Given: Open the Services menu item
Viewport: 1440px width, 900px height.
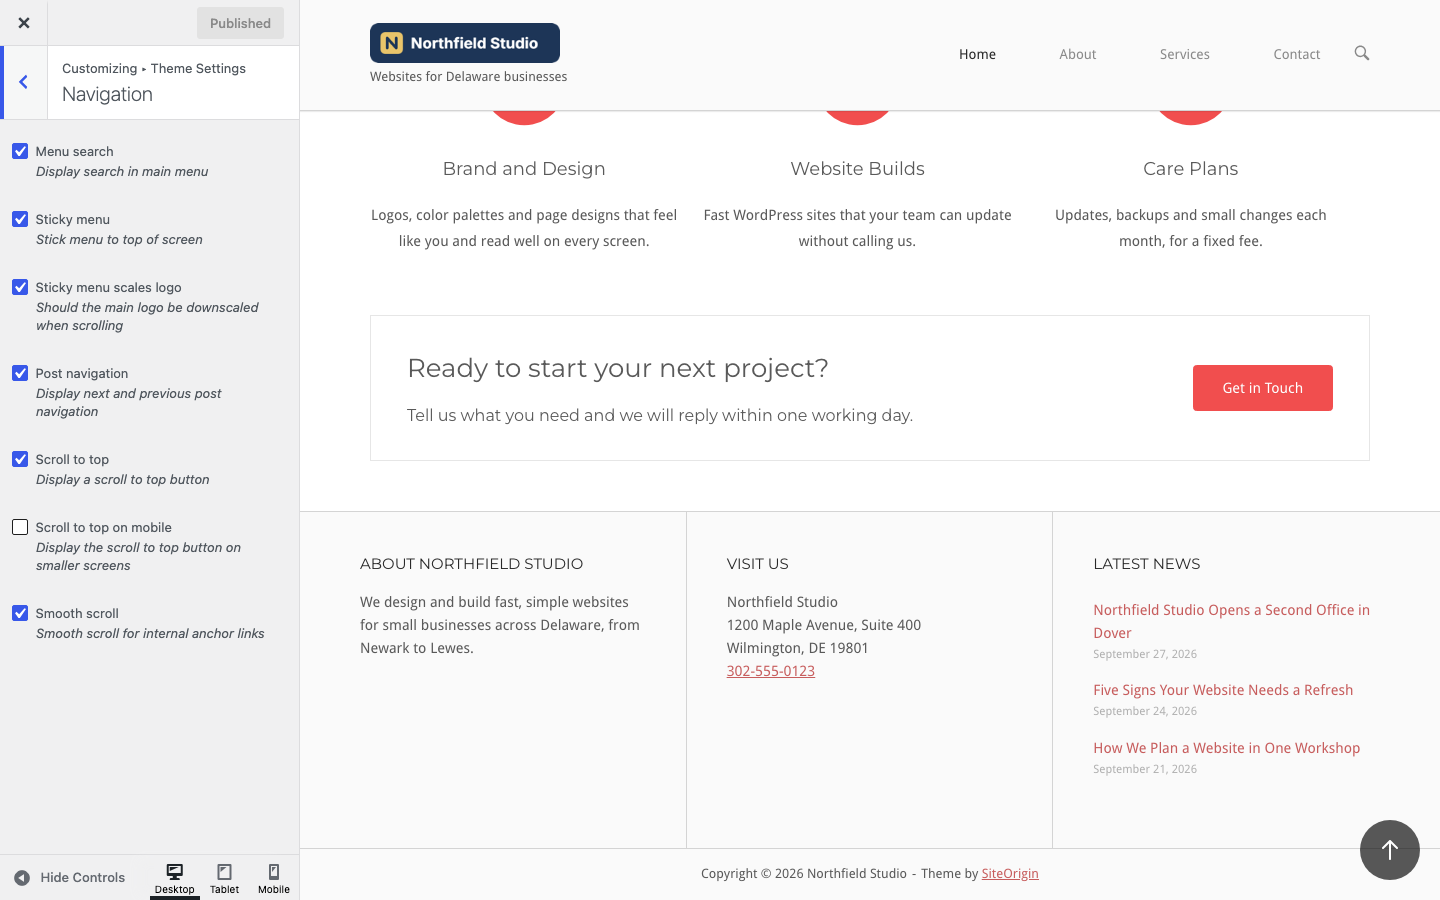Looking at the screenshot, I should click(x=1185, y=54).
